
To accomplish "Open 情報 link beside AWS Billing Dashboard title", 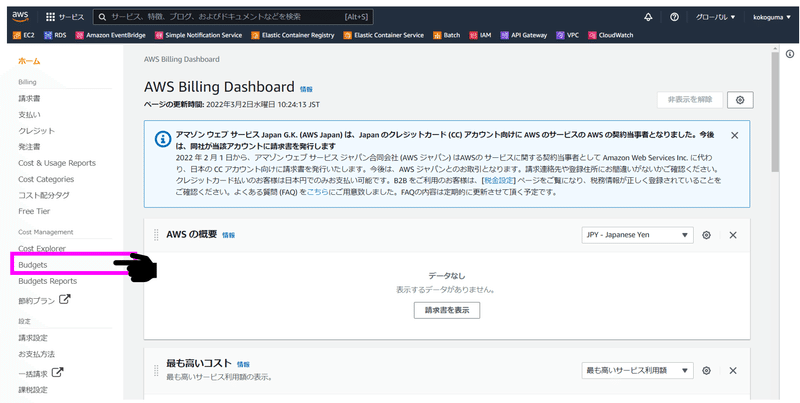I will point(306,89).
